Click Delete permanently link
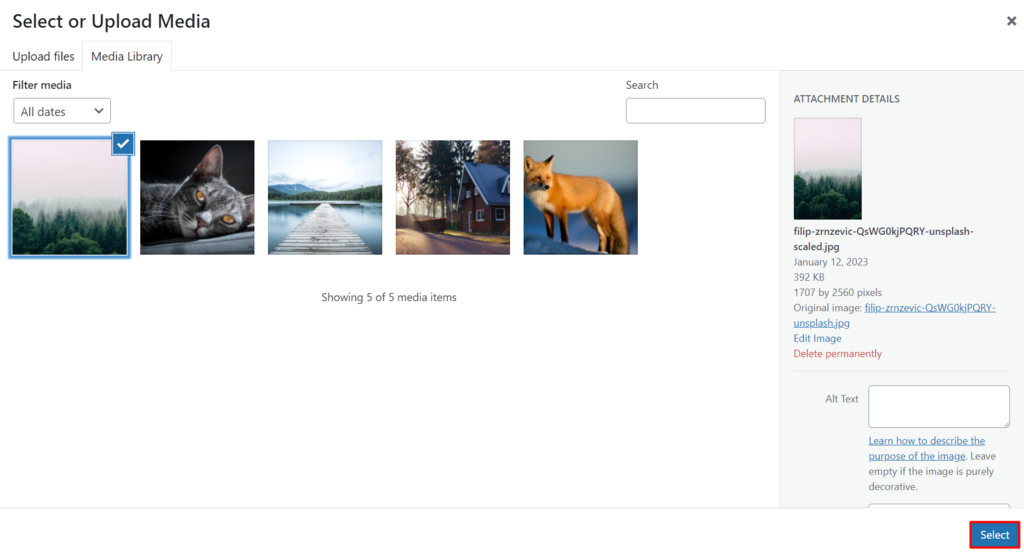The width and height of the screenshot is (1024, 558). 837,353
